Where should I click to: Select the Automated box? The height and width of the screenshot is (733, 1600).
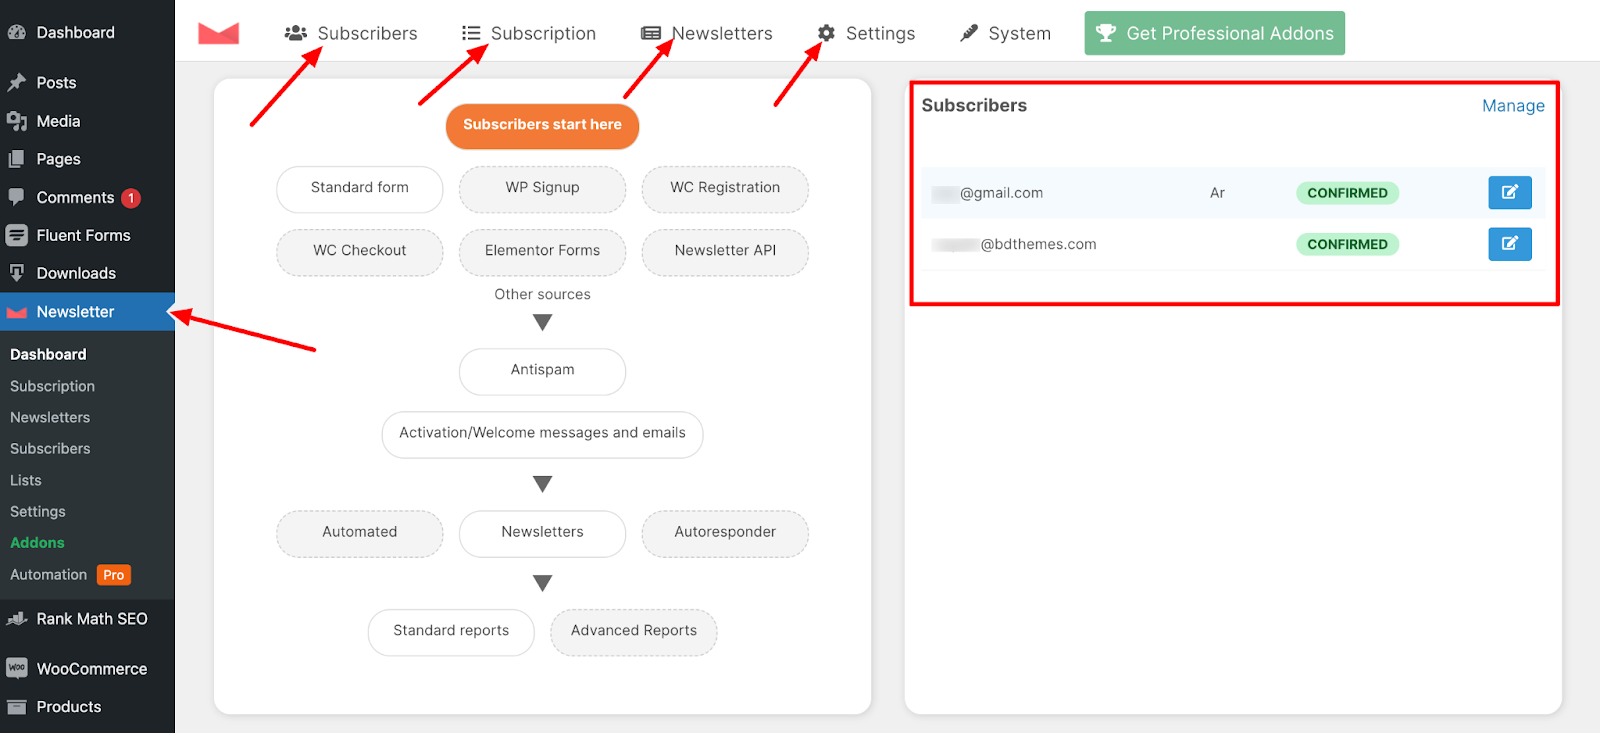point(360,532)
